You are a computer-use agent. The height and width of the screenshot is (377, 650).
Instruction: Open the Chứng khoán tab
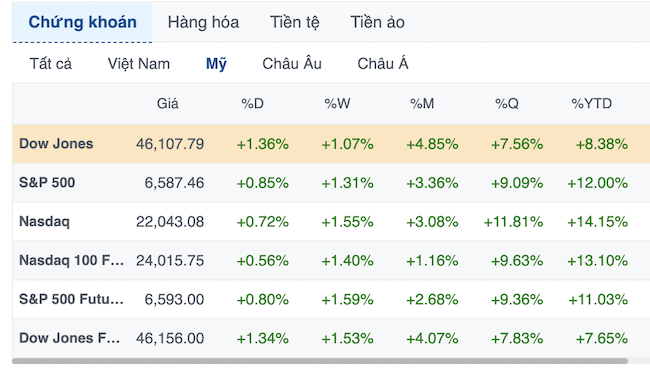(82, 22)
